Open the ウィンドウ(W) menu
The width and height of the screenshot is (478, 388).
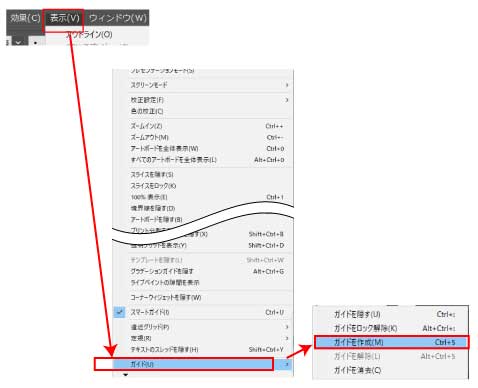118,18
